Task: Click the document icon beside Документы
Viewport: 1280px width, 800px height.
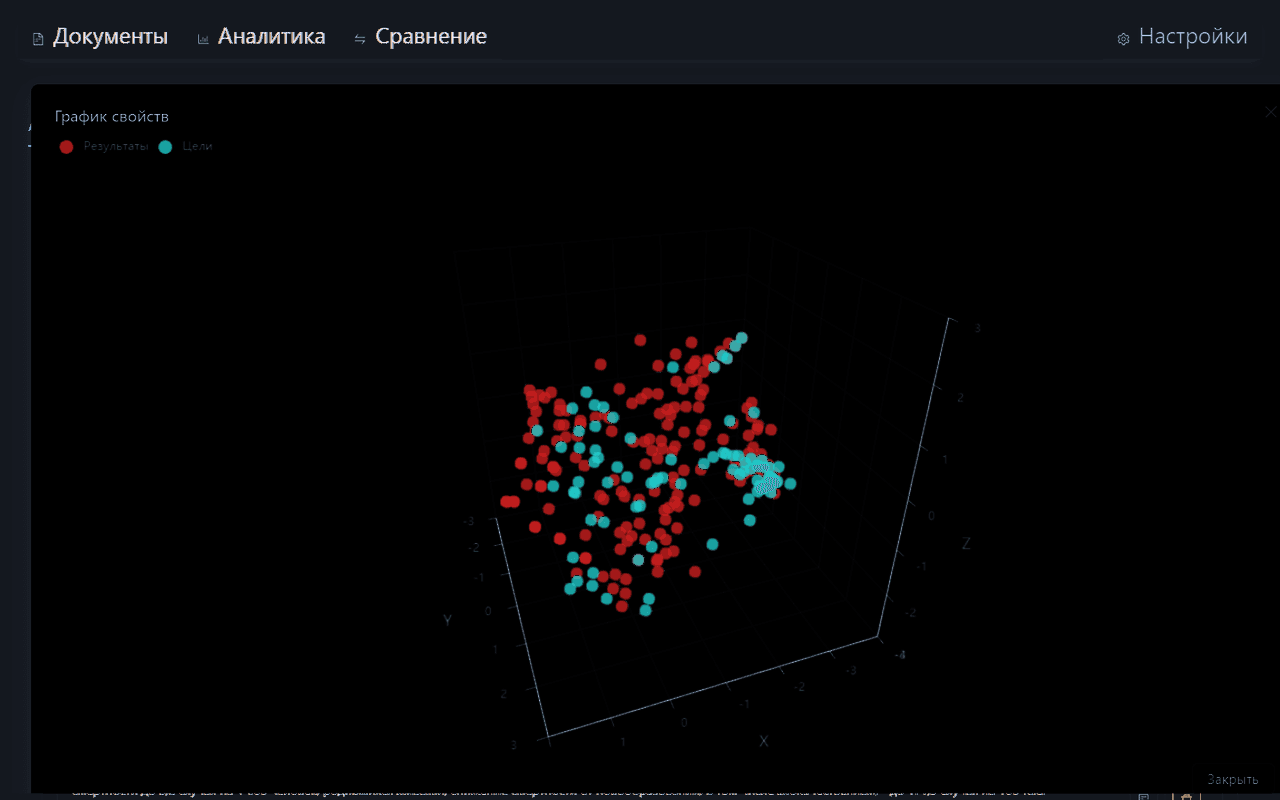Action: [39, 39]
